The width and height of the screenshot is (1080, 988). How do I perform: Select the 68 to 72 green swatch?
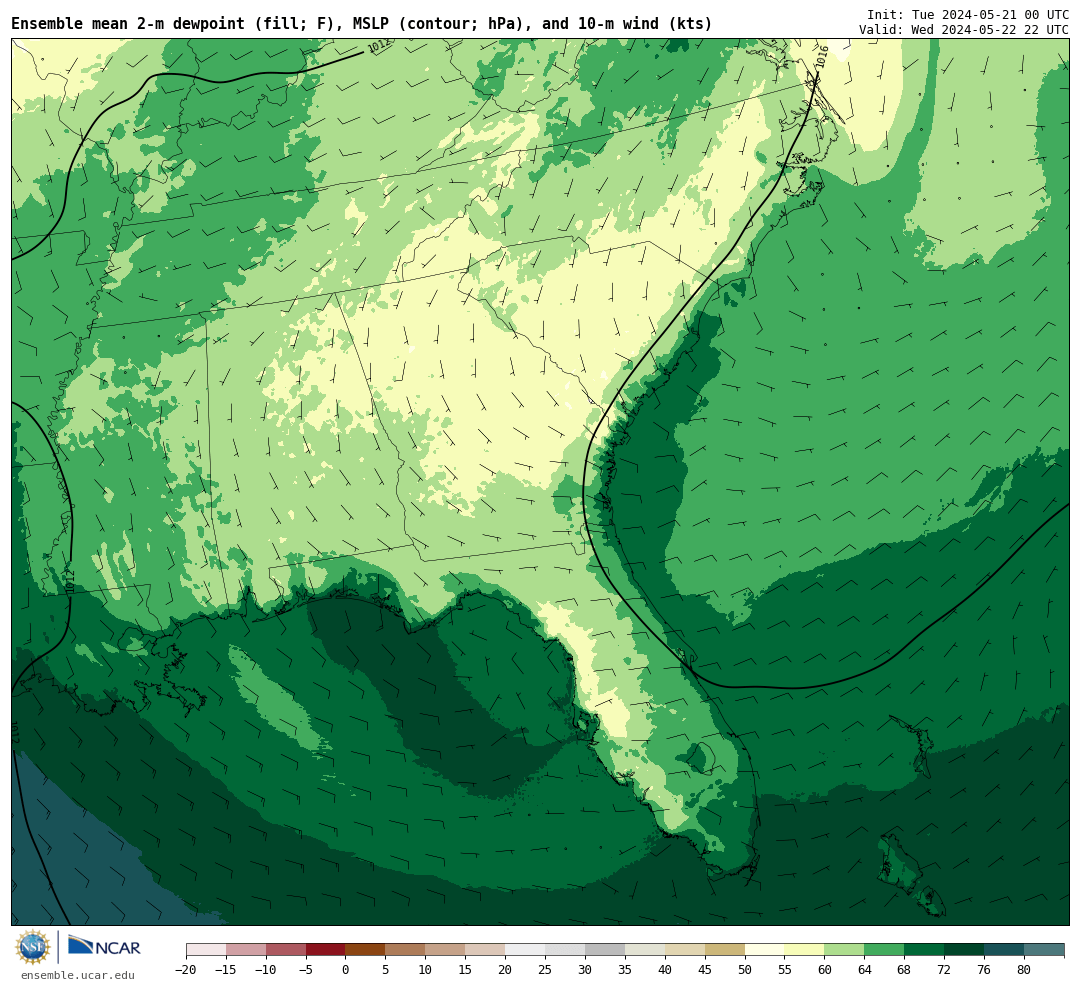tap(925, 949)
